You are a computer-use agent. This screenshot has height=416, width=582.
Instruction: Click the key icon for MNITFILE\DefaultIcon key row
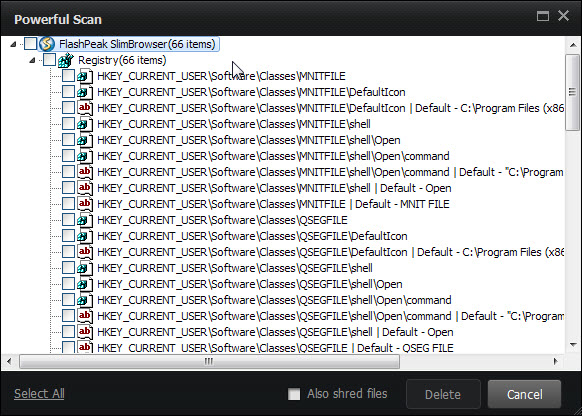coord(85,92)
